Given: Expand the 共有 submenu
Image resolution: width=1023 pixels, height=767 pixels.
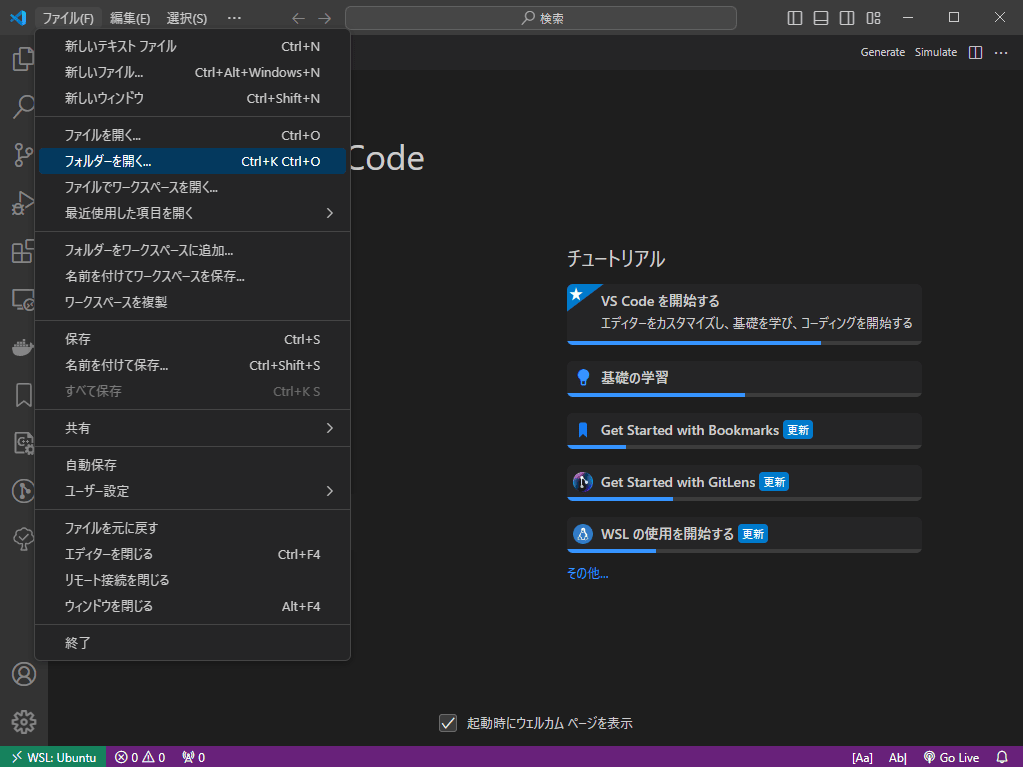Looking at the screenshot, I should (x=192, y=428).
